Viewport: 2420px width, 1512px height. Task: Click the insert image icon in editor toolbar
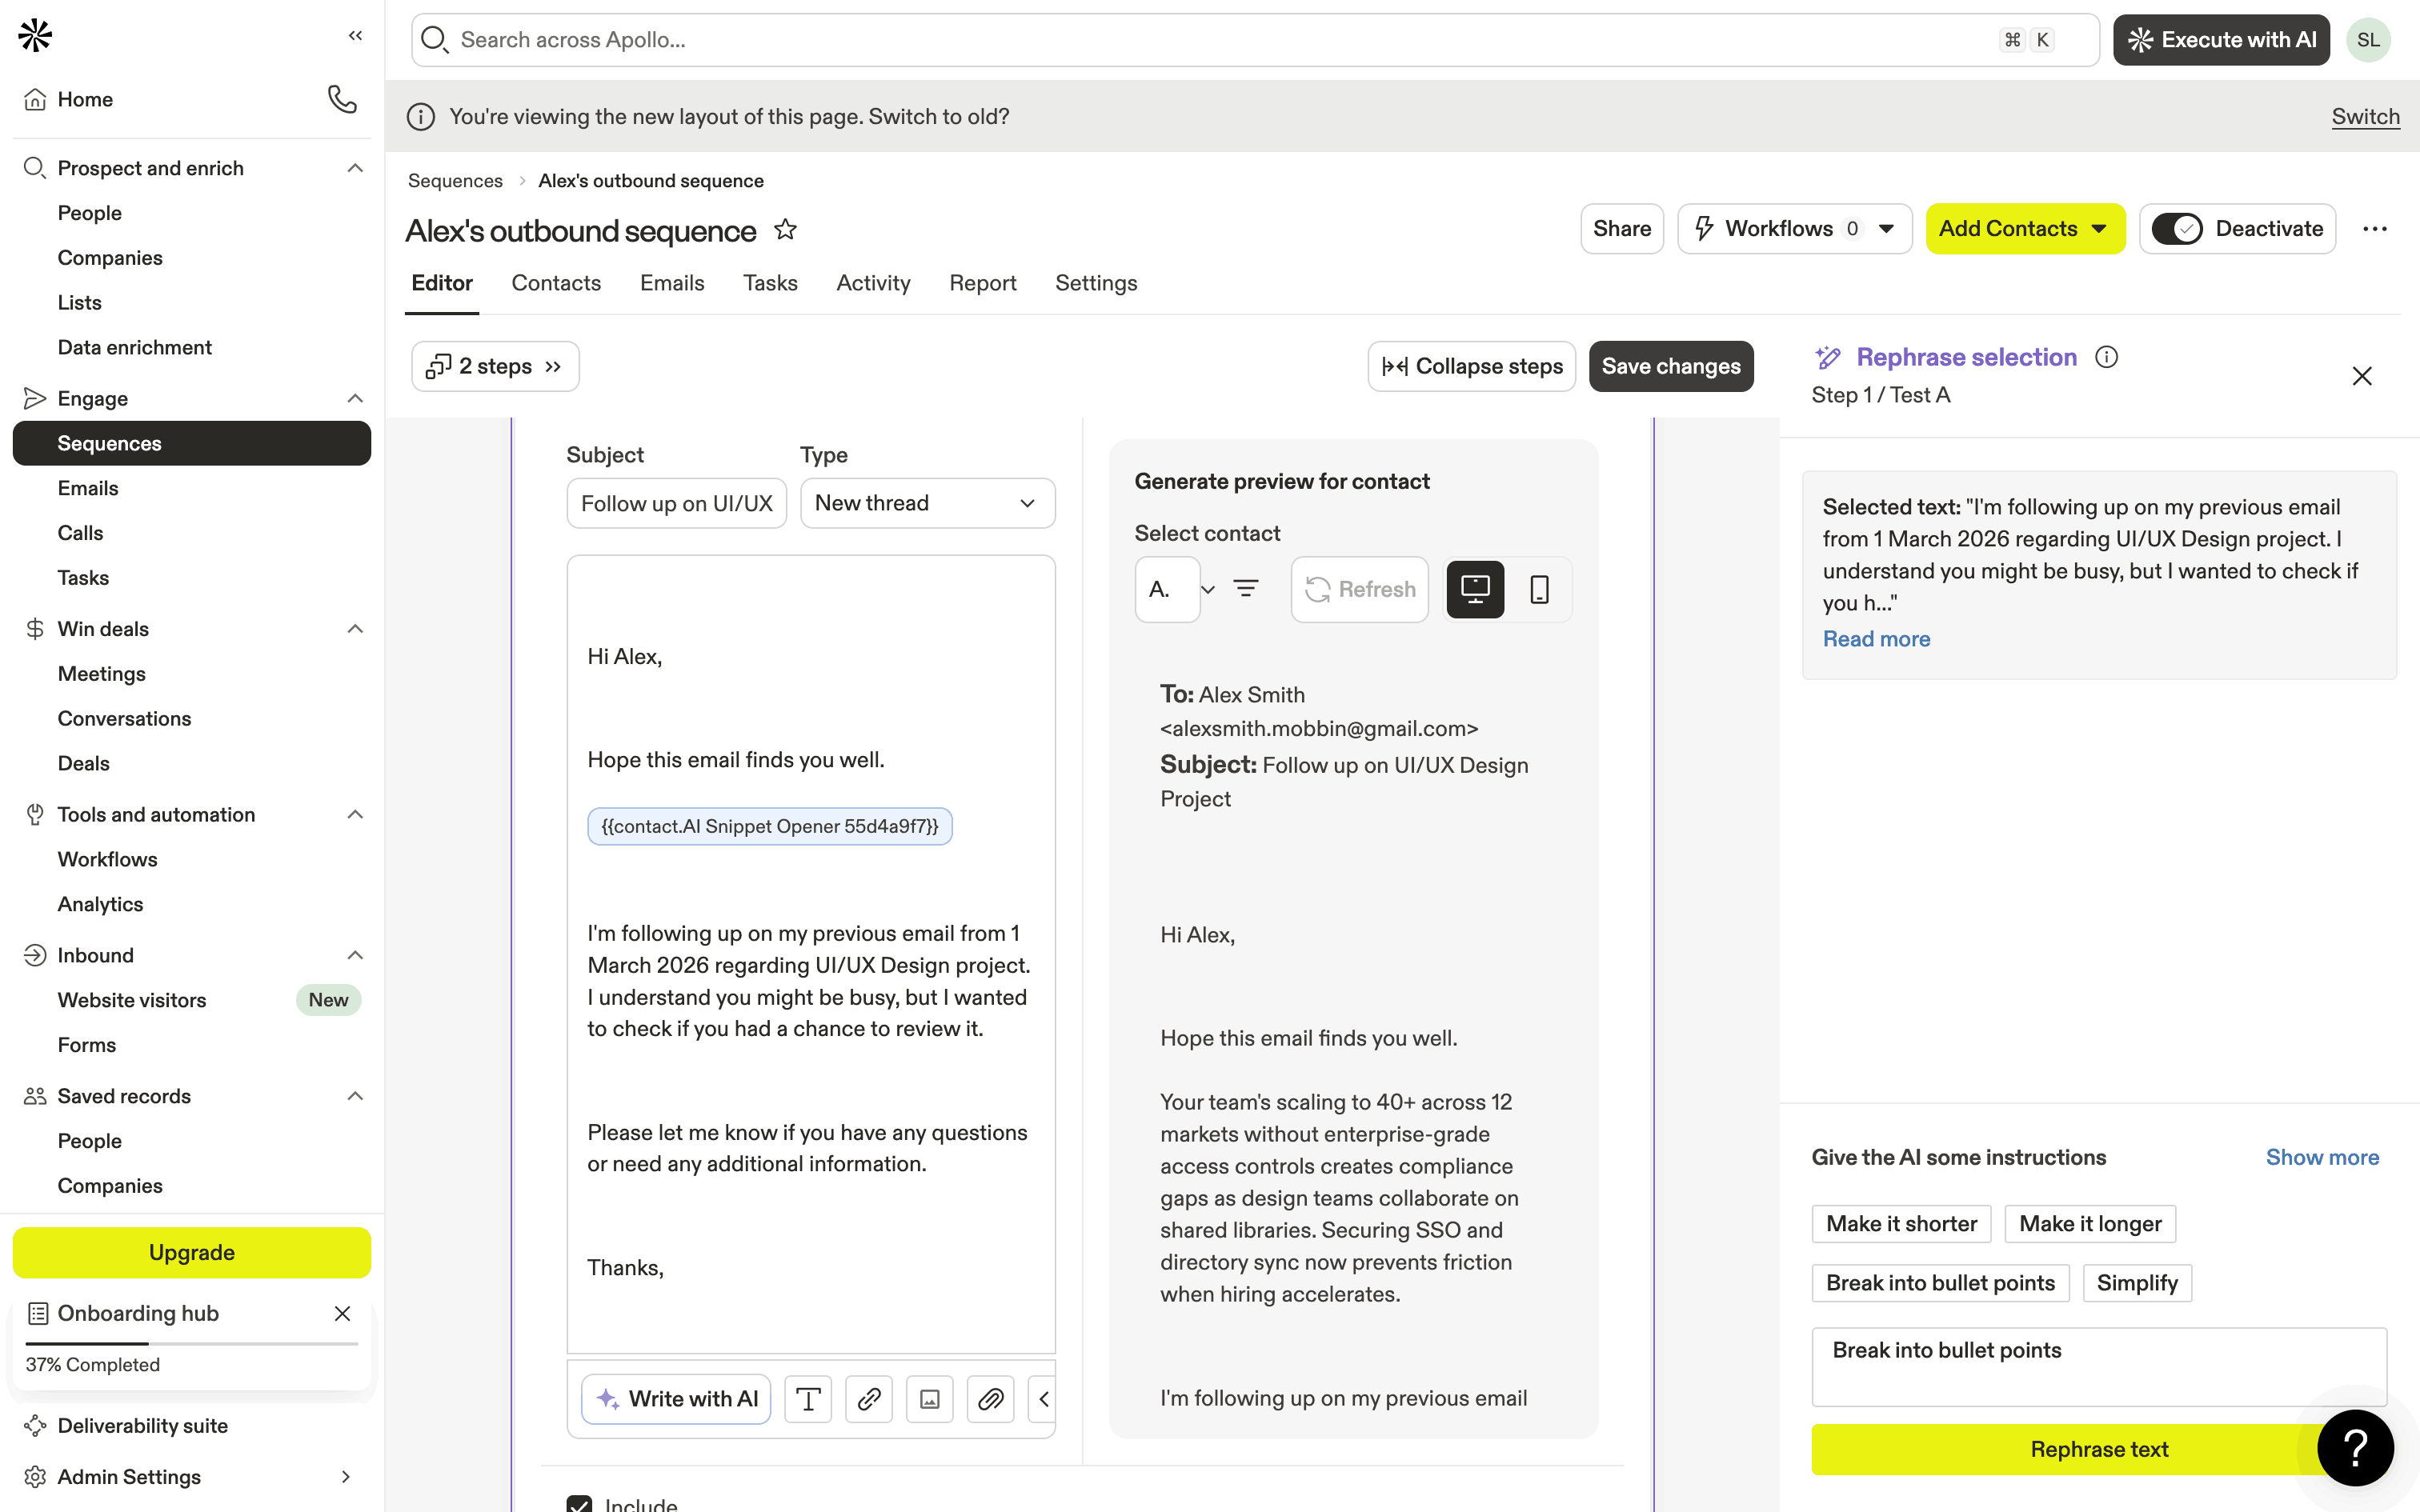point(930,1398)
